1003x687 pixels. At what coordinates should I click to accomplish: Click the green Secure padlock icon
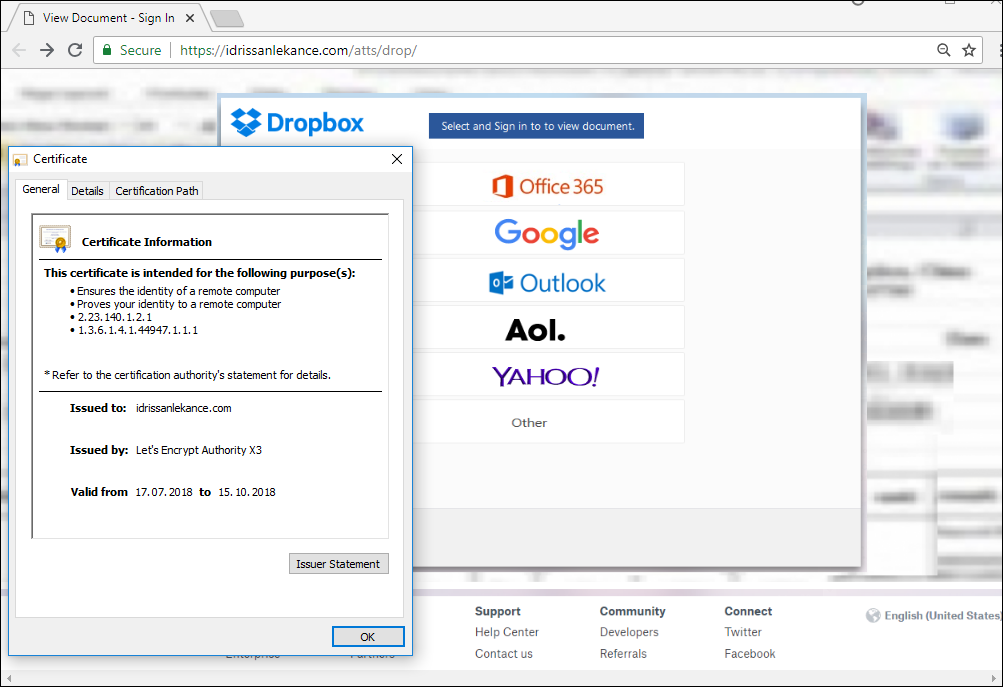click(x=107, y=50)
